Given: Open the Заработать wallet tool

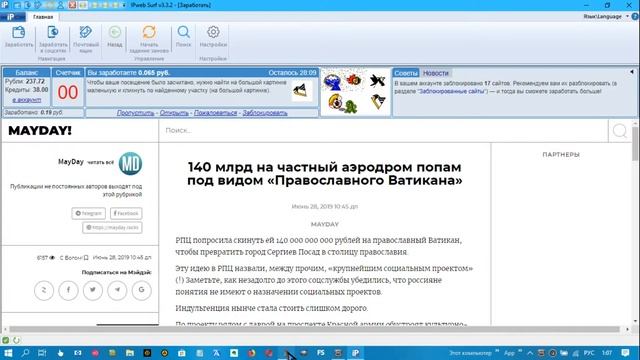Looking at the screenshot, I should point(19,37).
